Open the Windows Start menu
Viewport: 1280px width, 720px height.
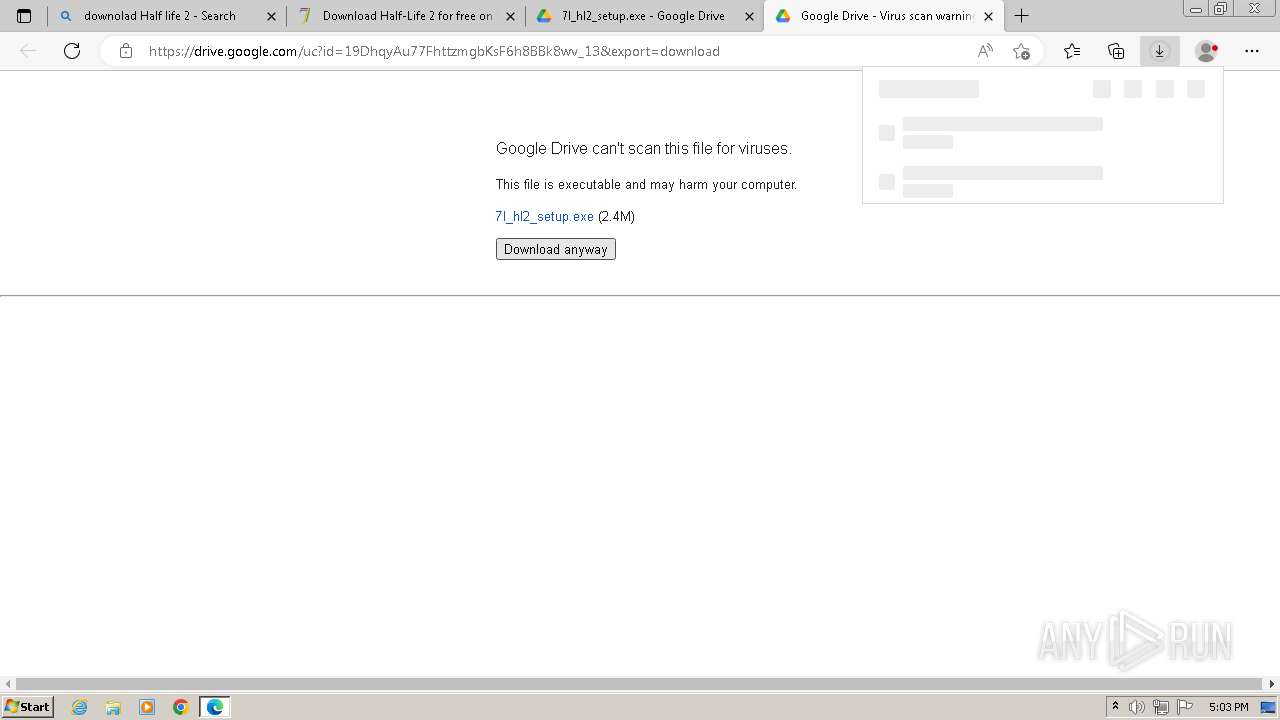pos(28,706)
